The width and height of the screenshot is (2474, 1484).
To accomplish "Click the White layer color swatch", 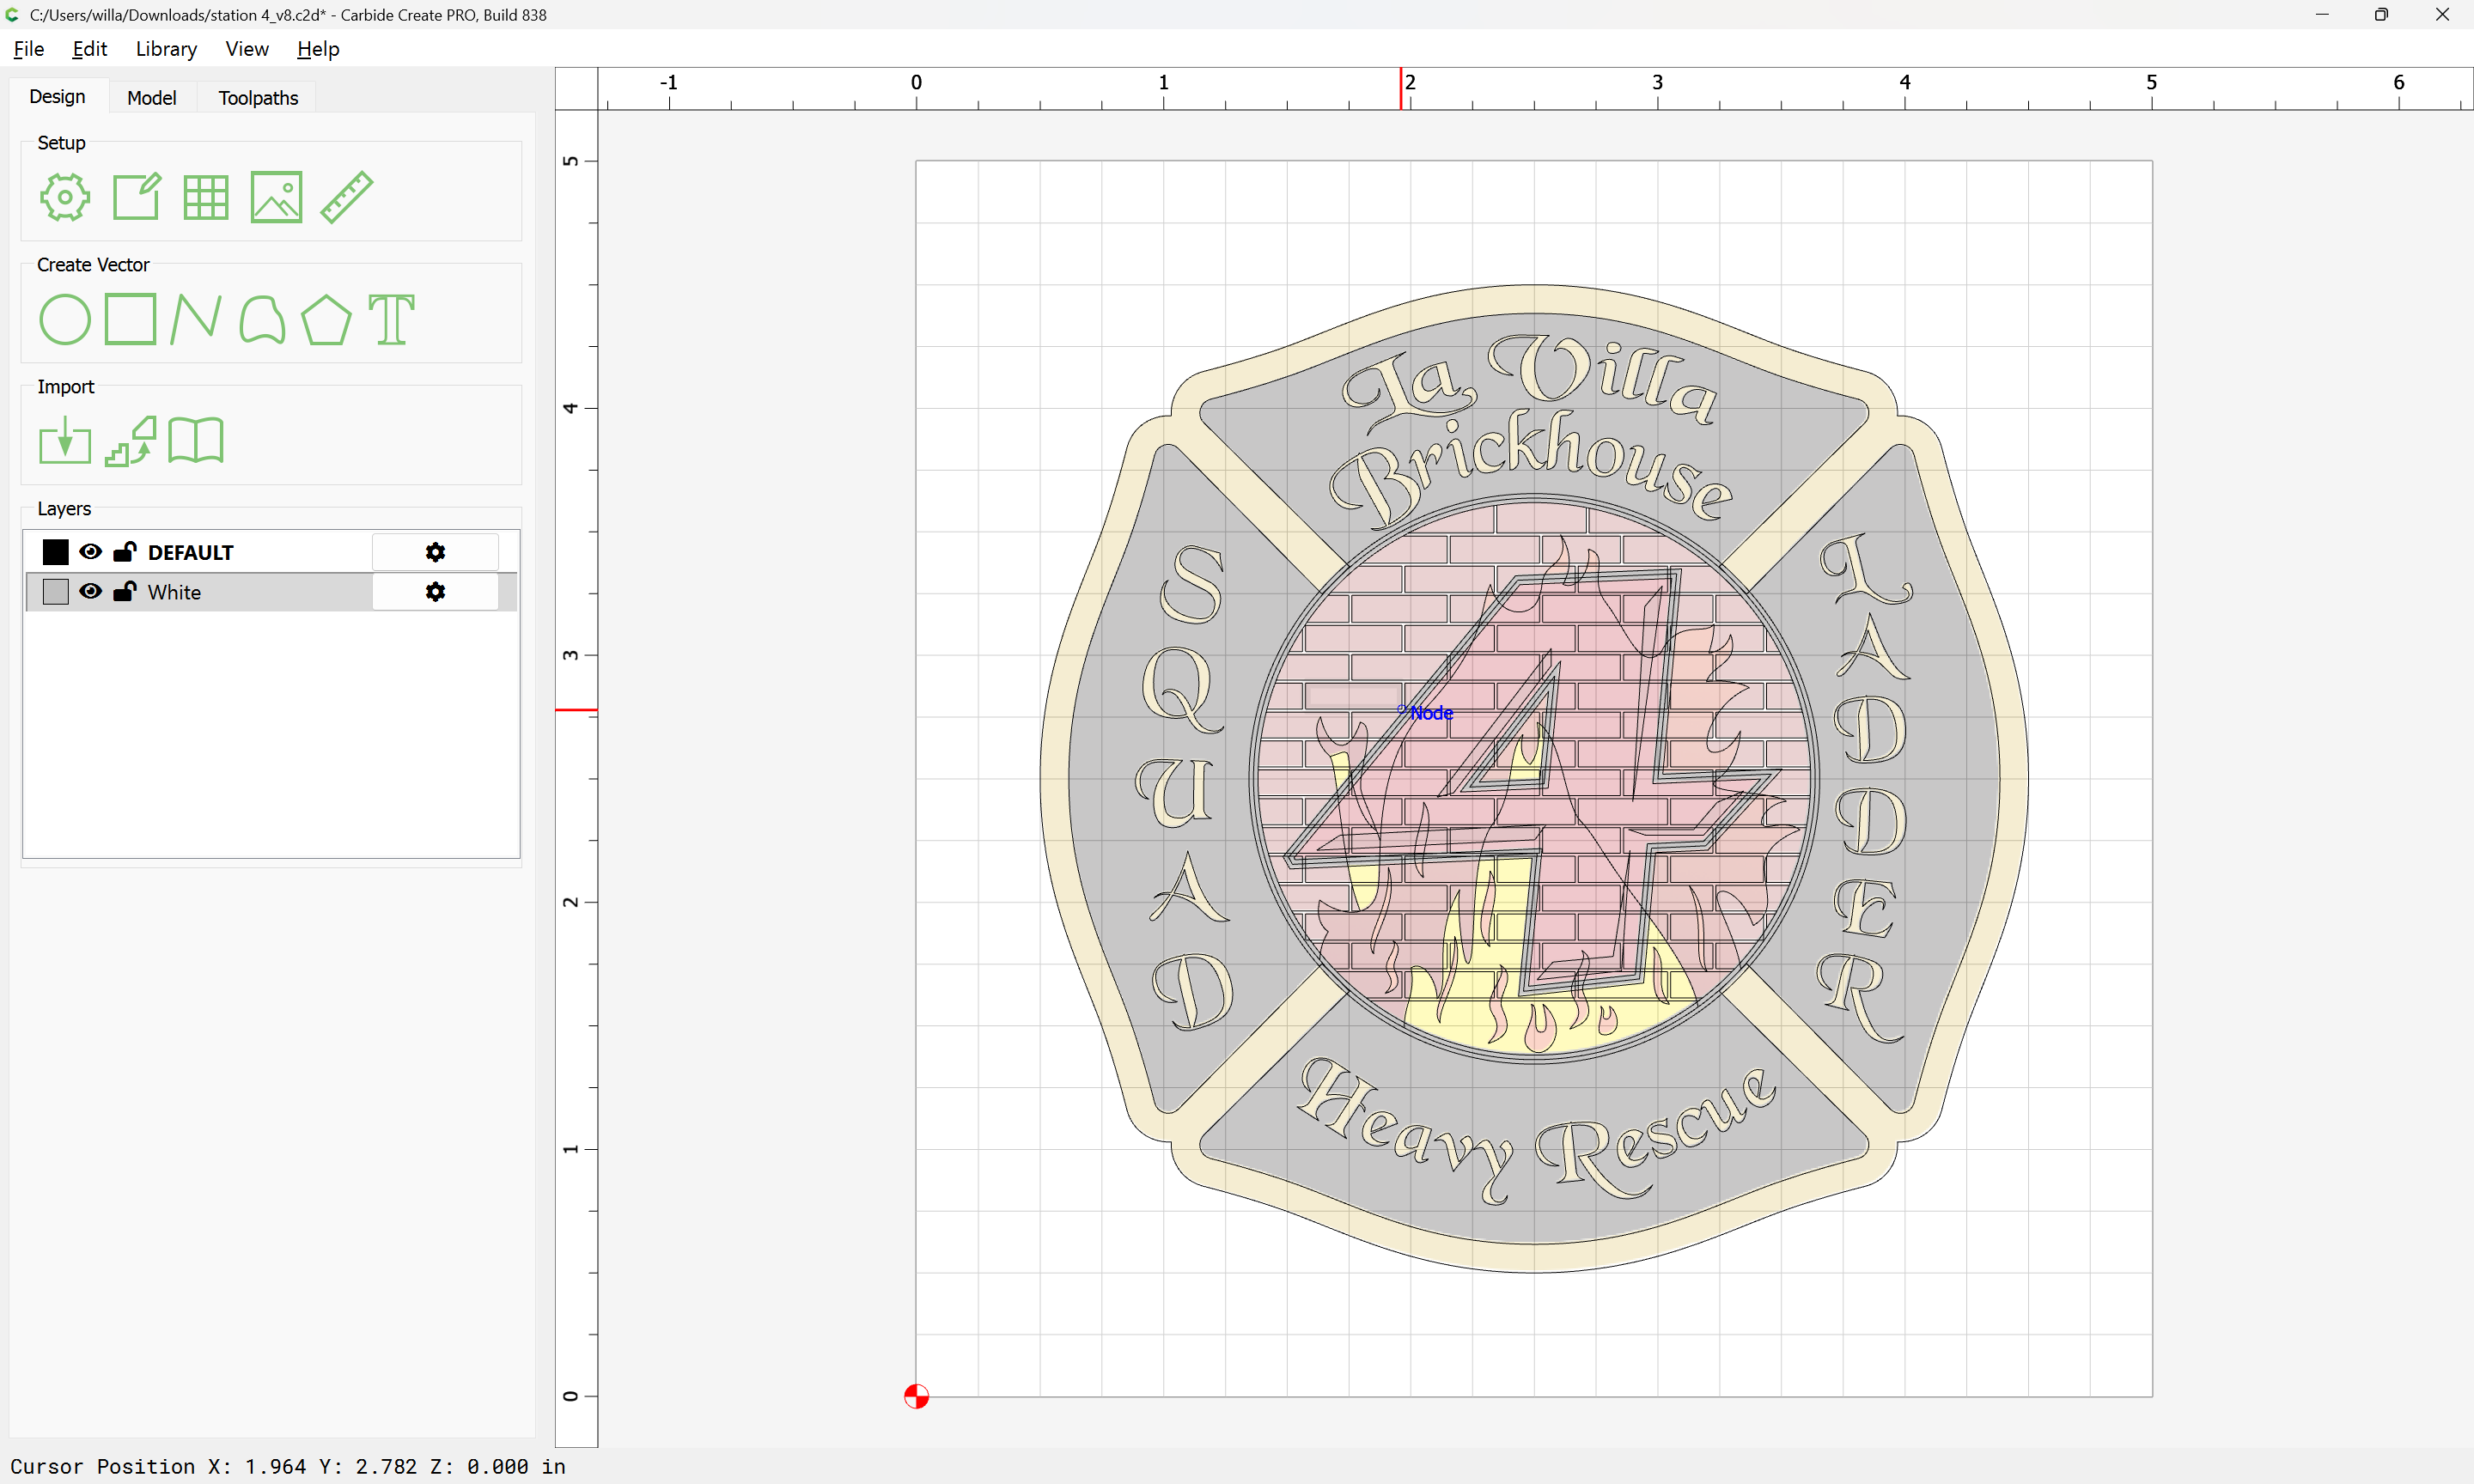I will (56, 592).
